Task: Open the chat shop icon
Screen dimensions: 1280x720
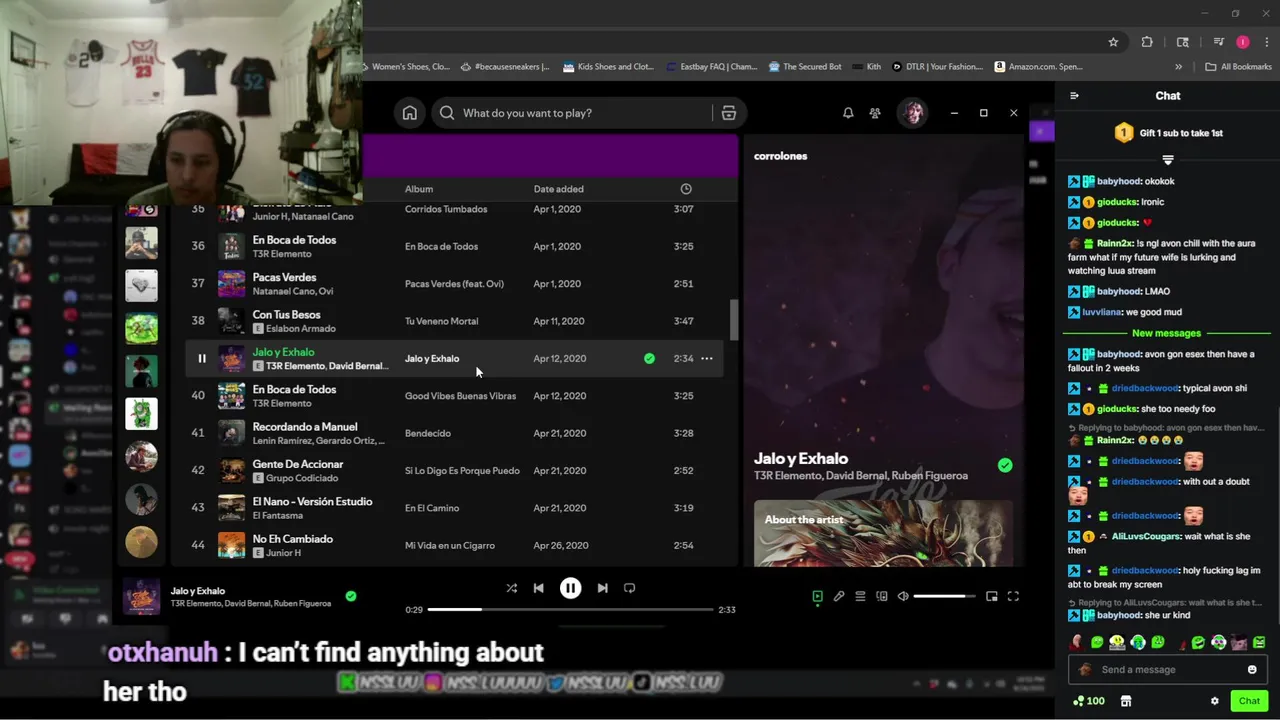Action: tap(1125, 701)
